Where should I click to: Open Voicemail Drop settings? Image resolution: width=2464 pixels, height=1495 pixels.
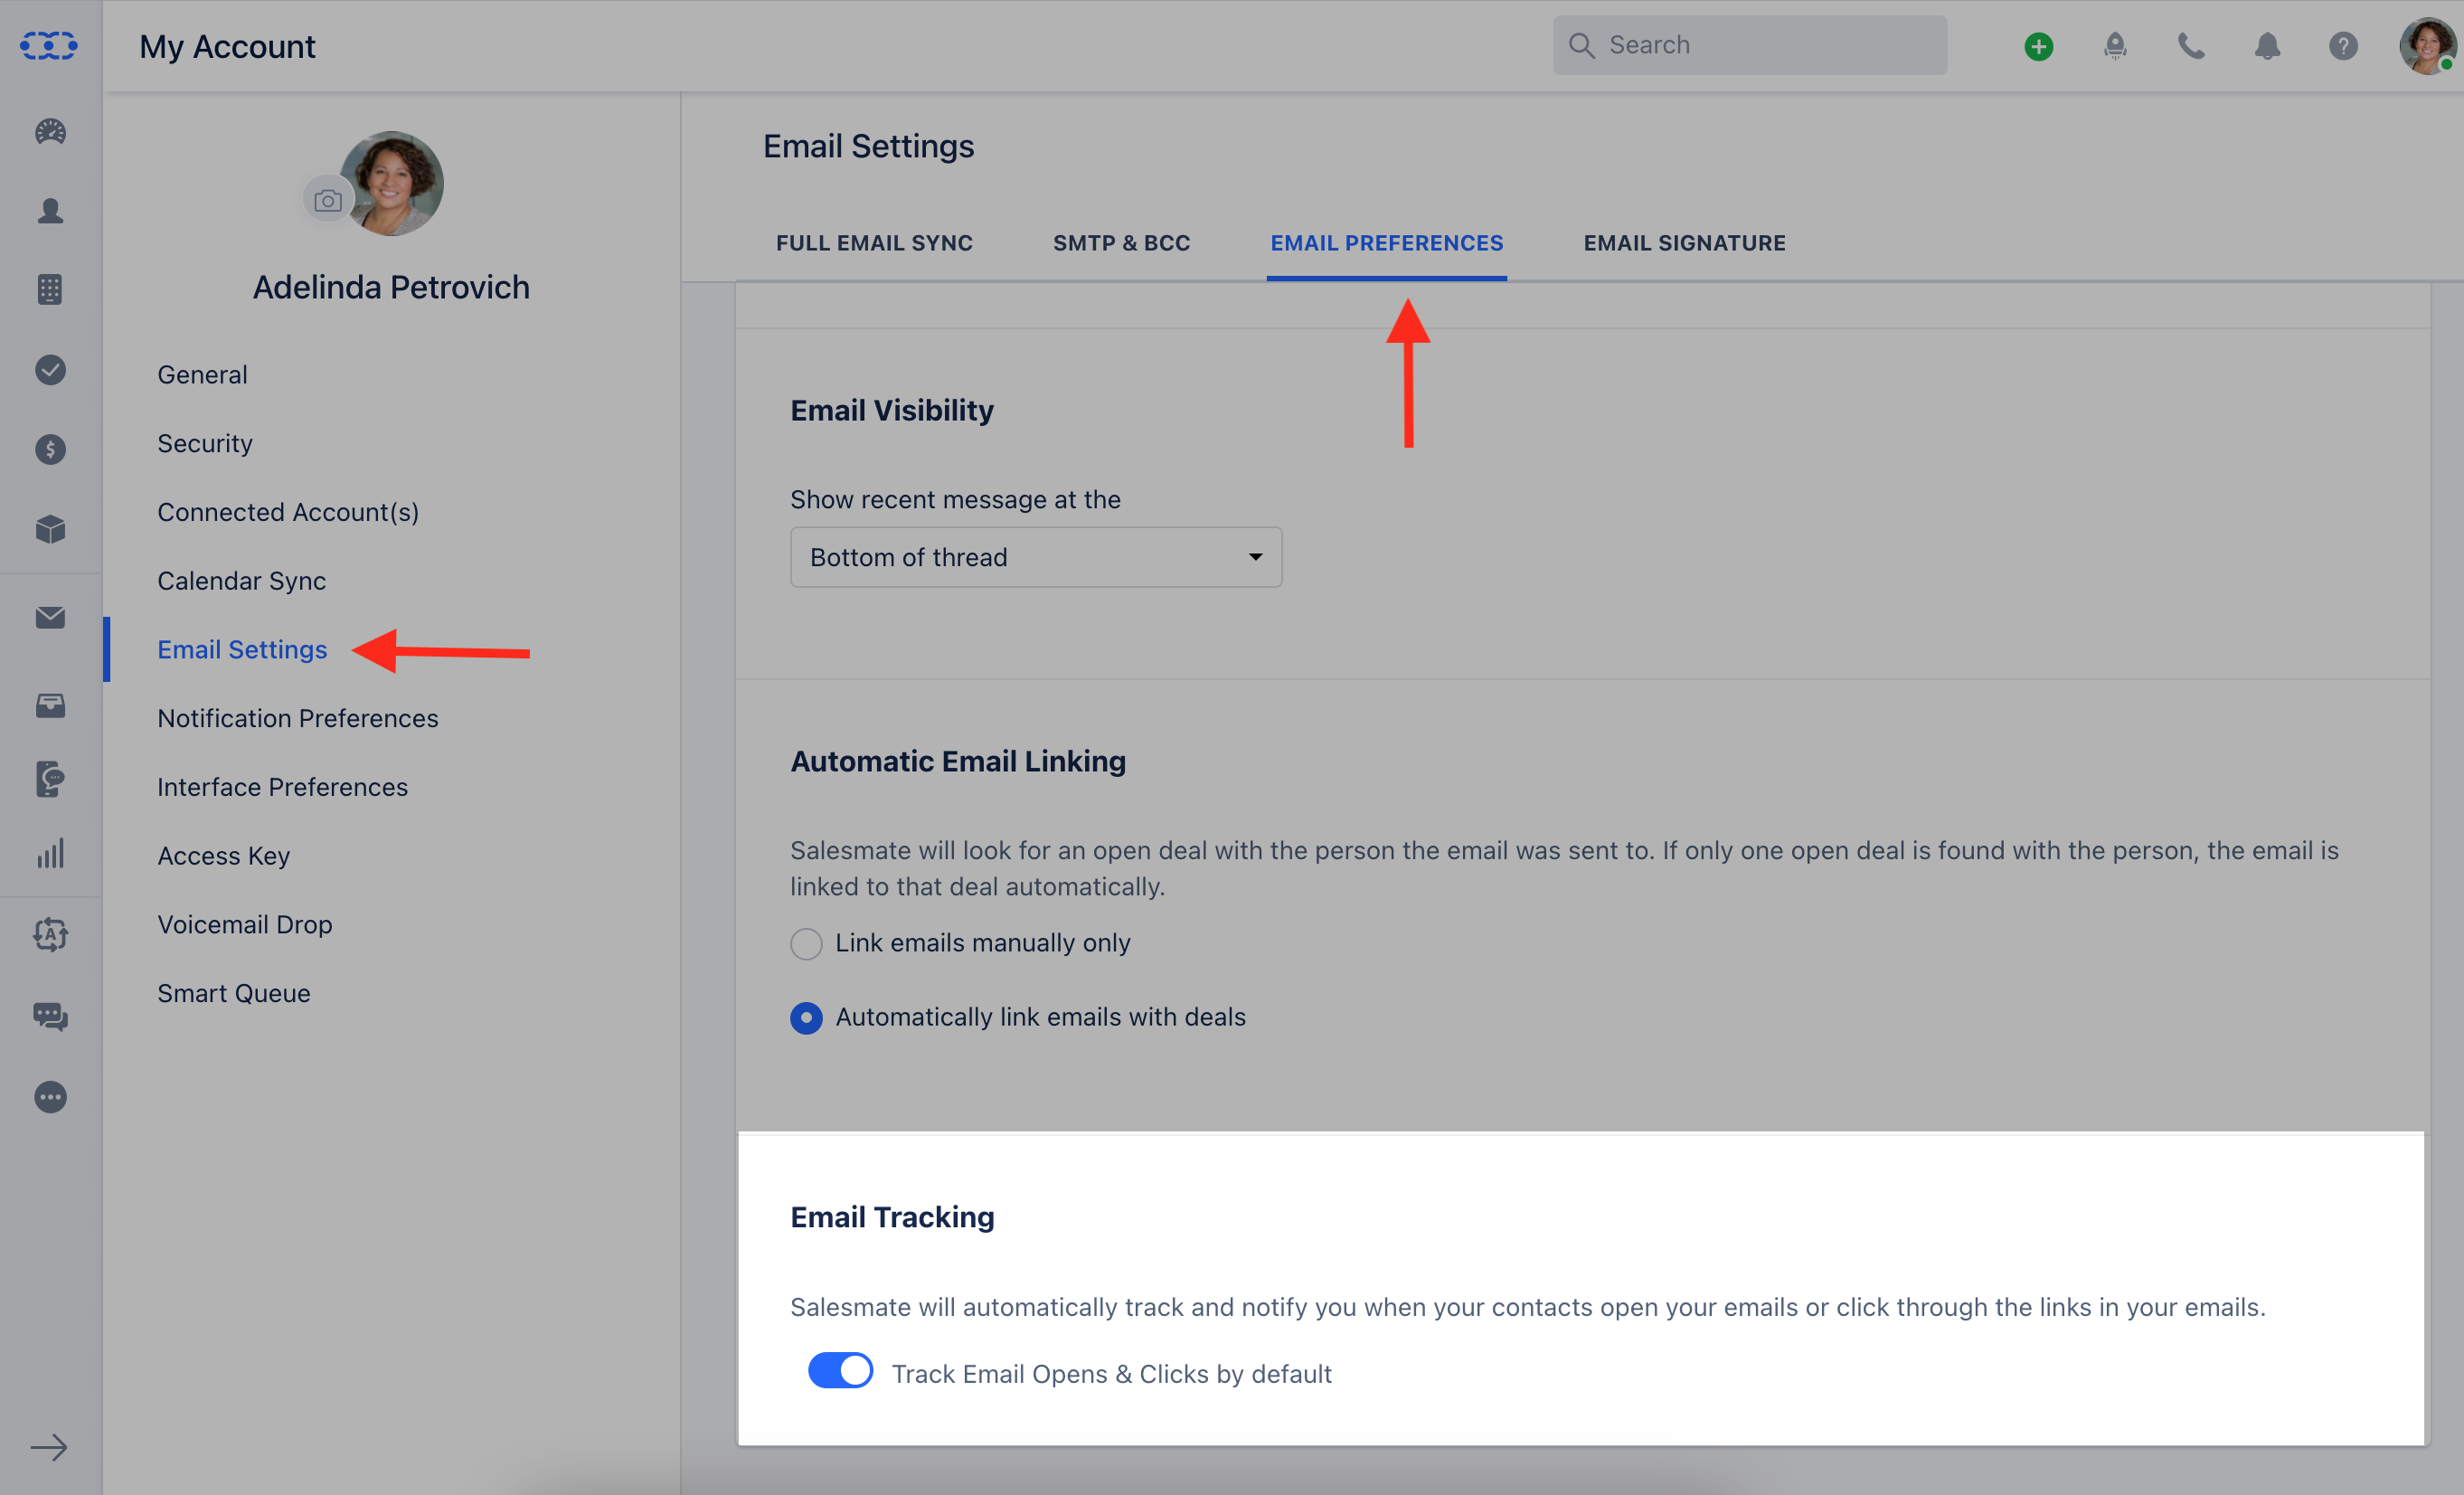pos(244,924)
